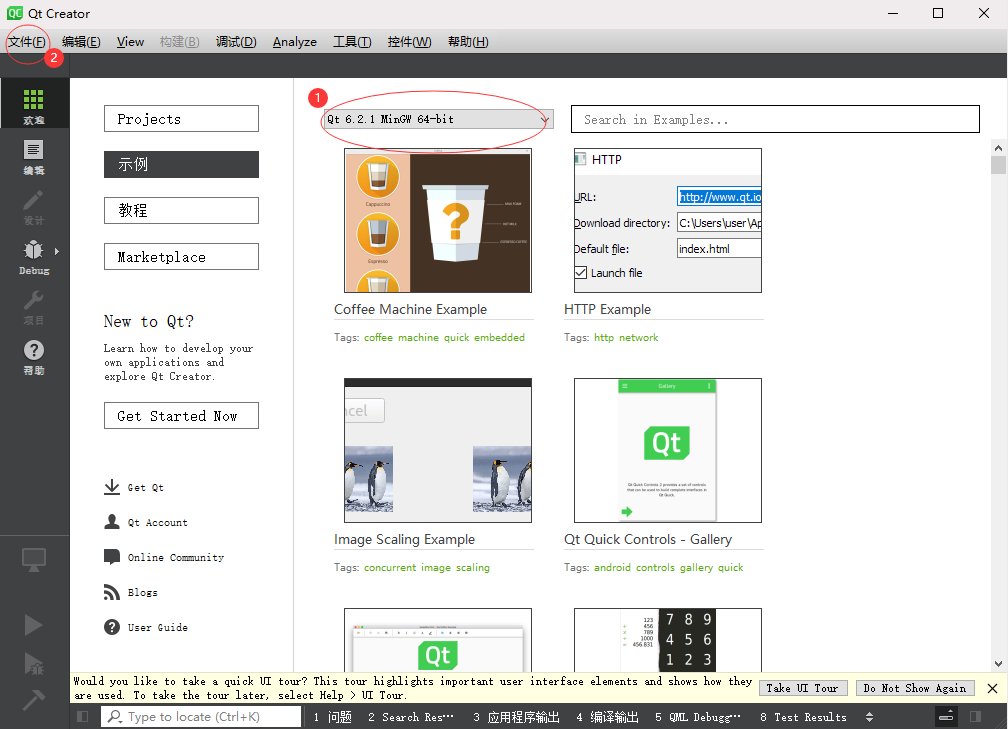Open the Marketplace page
Image resolution: width=1008 pixels, height=729 pixels.
(181, 256)
